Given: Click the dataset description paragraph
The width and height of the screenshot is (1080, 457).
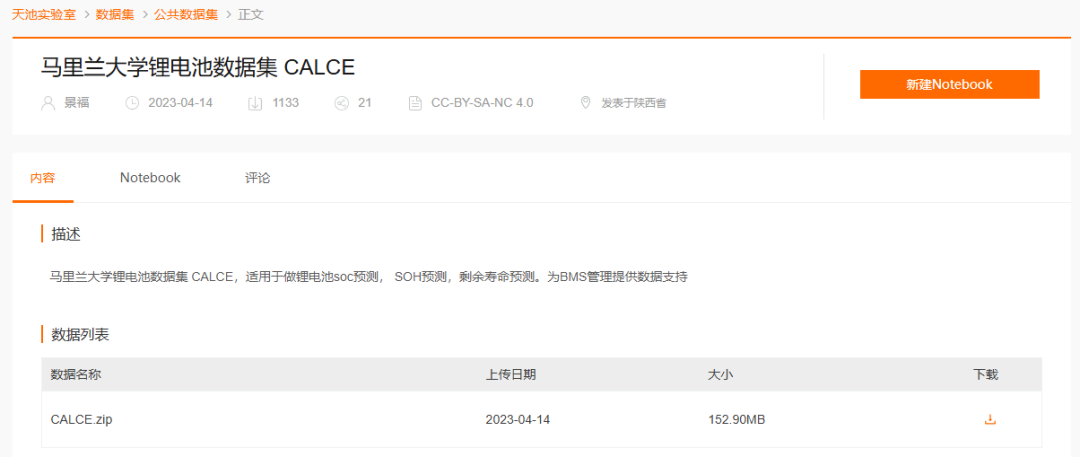Looking at the screenshot, I should click(x=369, y=278).
